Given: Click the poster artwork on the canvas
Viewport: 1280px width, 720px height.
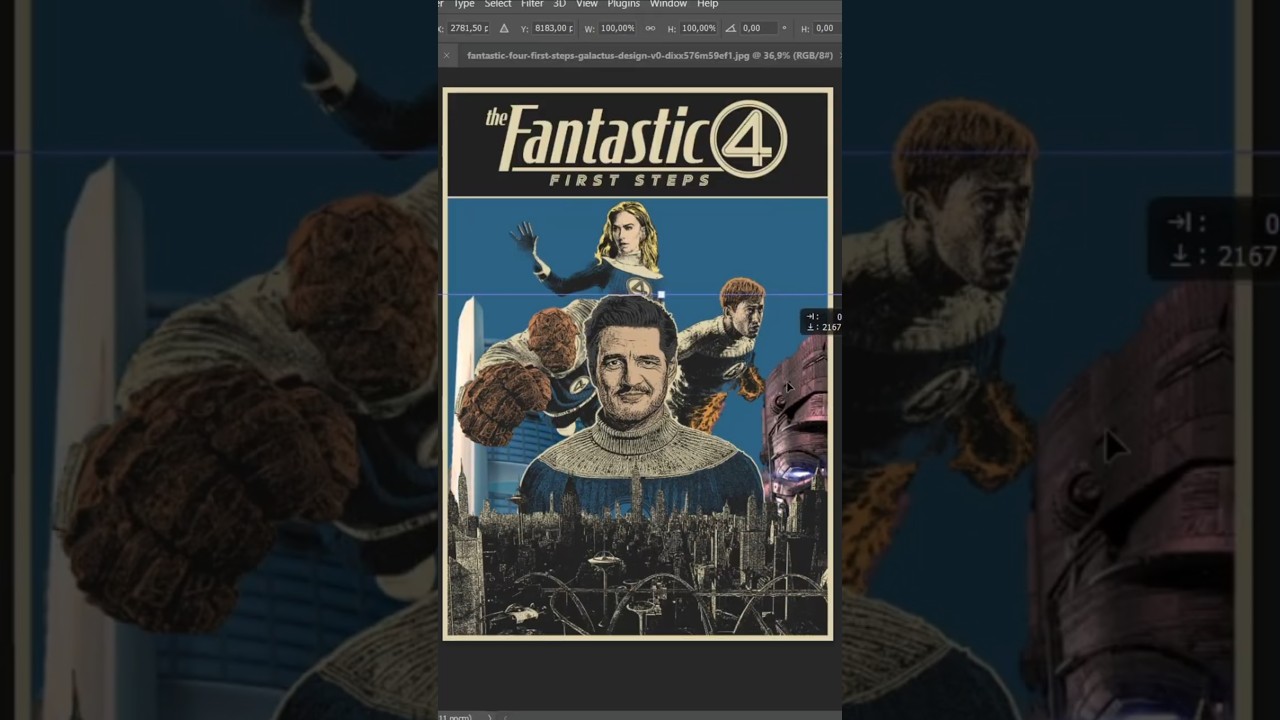Looking at the screenshot, I should (x=638, y=364).
